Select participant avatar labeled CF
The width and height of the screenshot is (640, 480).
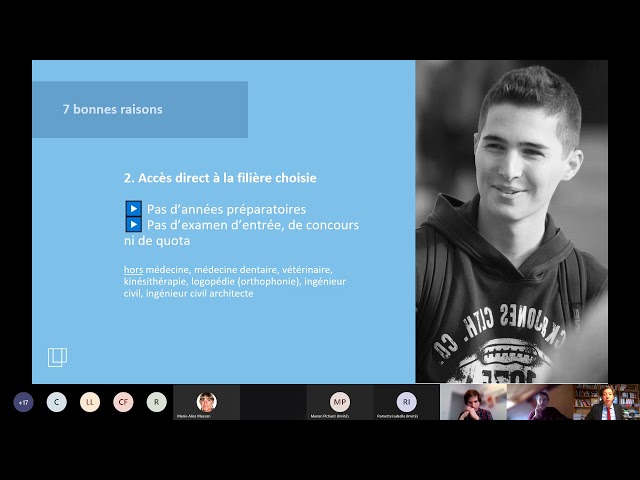(x=123, y=402)
